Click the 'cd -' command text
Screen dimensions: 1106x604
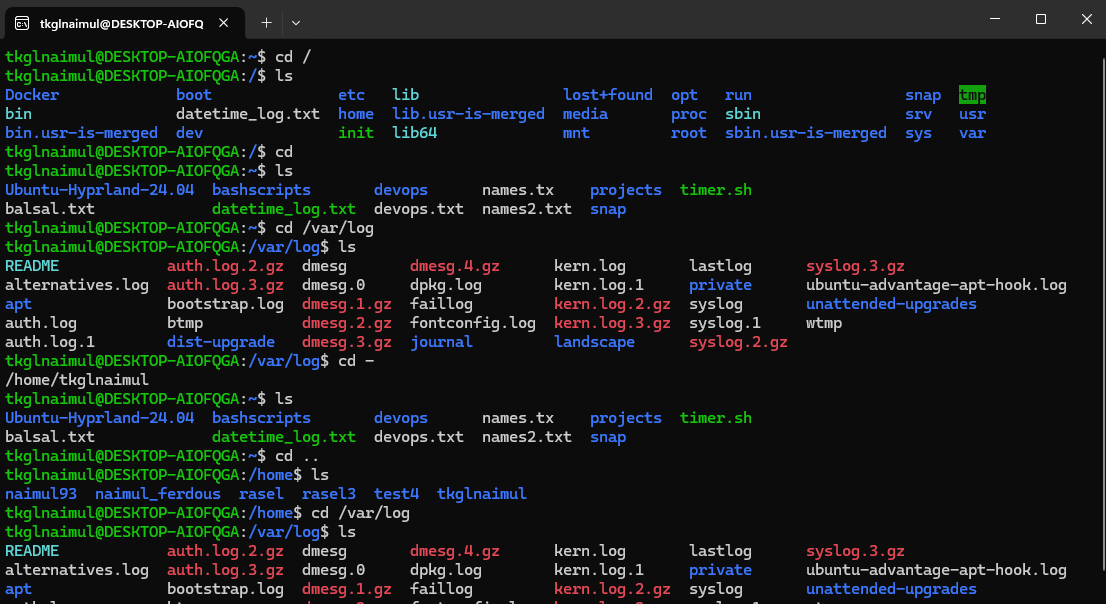(x=356, y=361)
